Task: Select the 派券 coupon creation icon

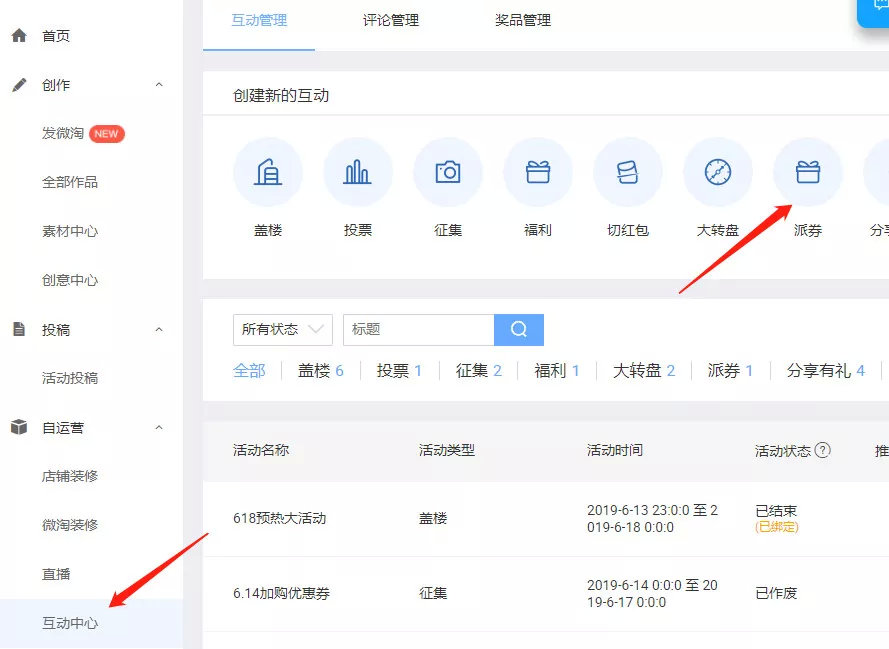Action: 807,171
